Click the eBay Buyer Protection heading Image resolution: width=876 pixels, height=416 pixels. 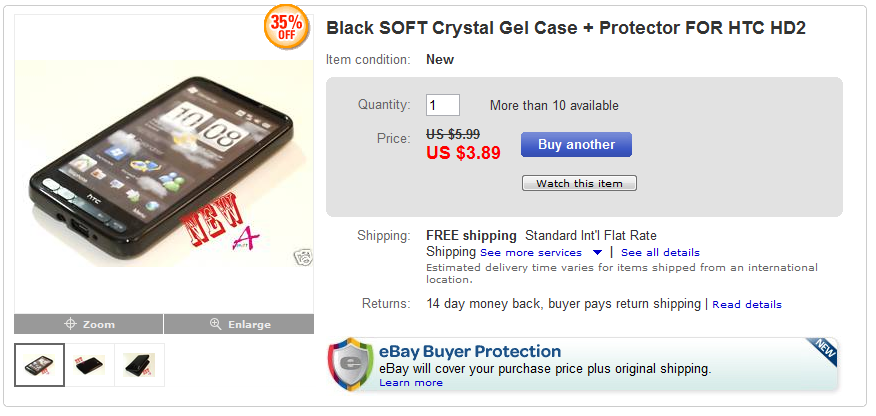coord(470,351)
